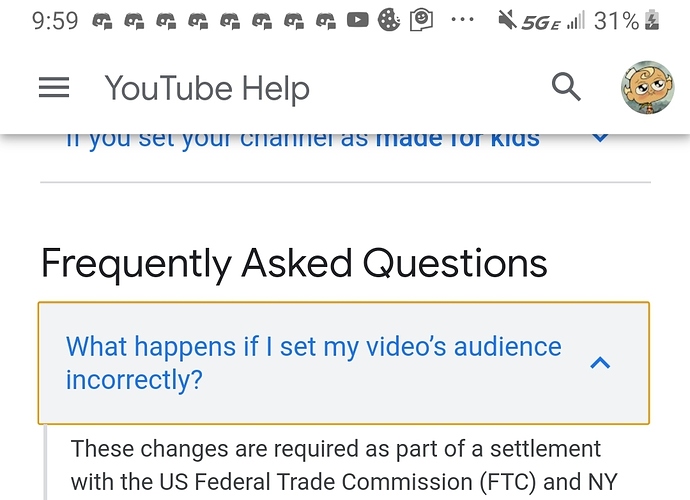The height and width of the screenshot is (500, 690).
Task: Click the Frequently Asked Questions heading
Action: [294, 263]
